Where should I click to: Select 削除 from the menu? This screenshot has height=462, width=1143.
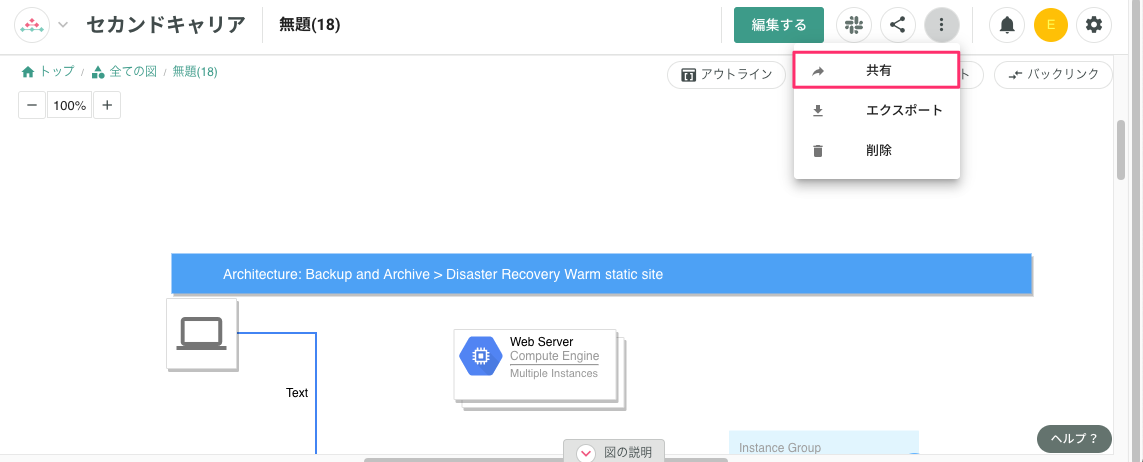(x=877, y=151)
